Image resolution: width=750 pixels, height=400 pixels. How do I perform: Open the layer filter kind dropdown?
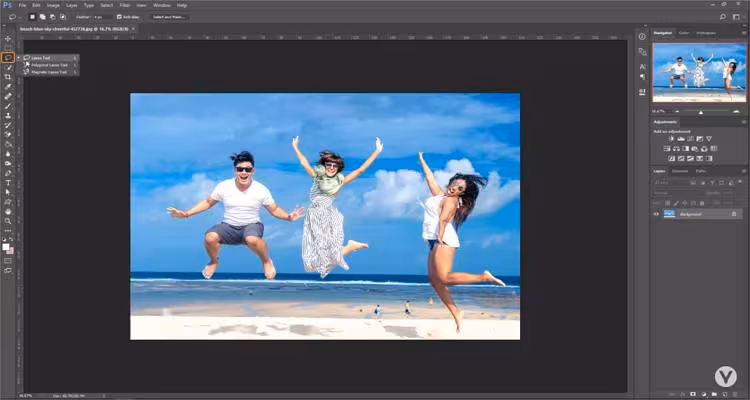pyautogui.click(x=671, y=183)
